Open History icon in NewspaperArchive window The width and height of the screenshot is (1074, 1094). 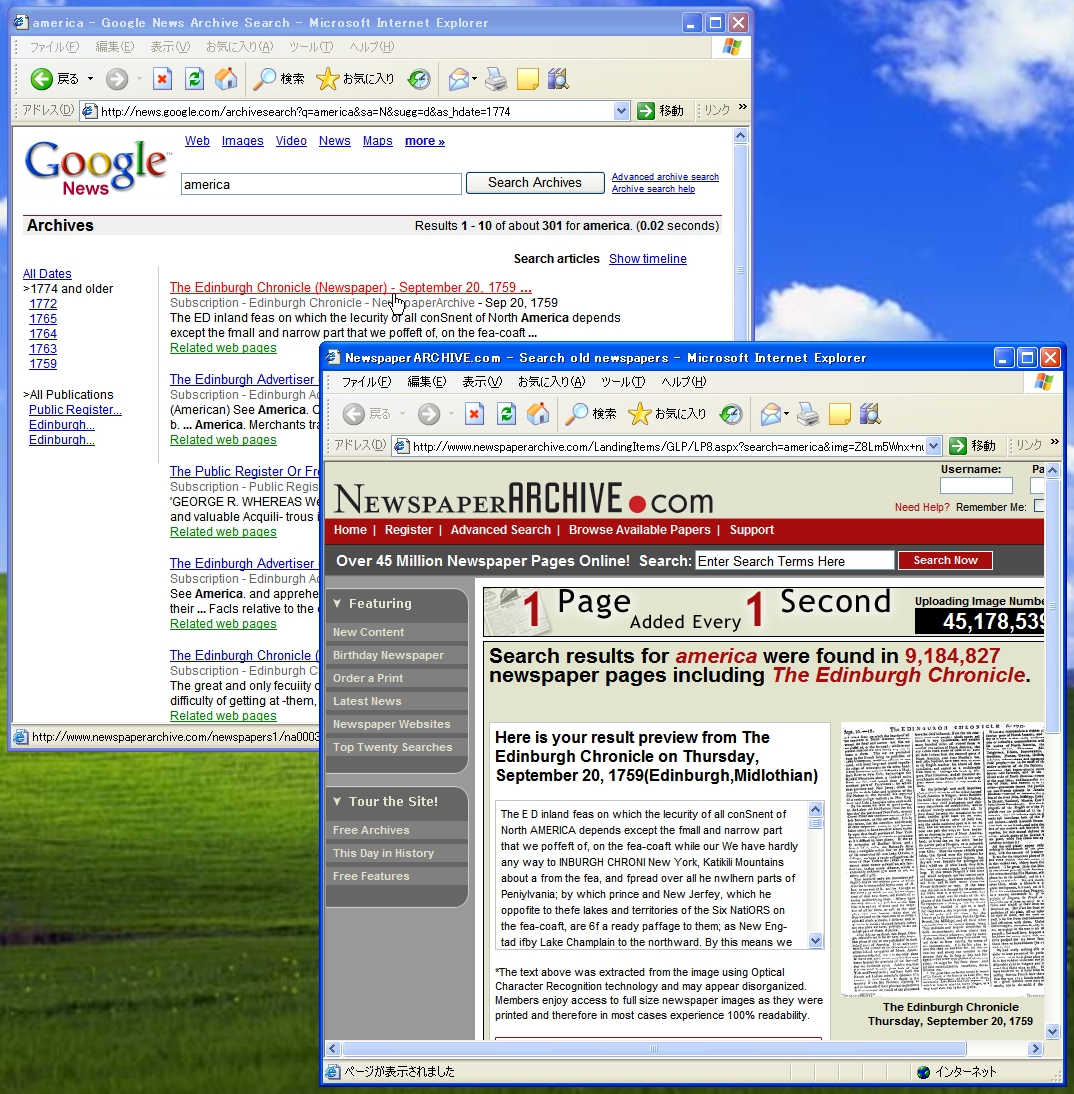(731, 414)
